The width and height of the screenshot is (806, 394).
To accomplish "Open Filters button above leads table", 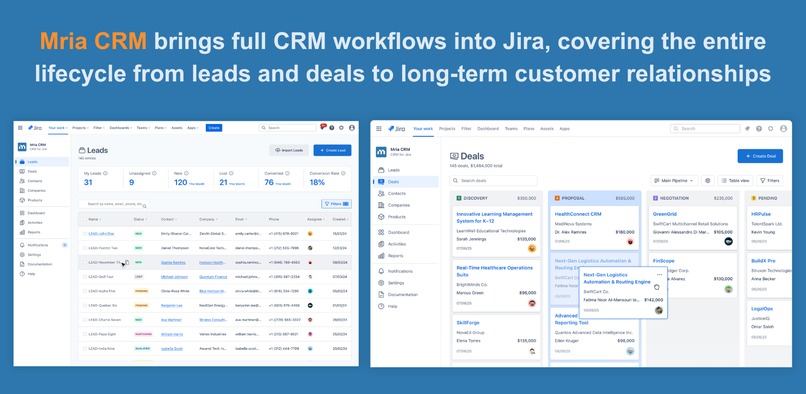I will 336,204.
